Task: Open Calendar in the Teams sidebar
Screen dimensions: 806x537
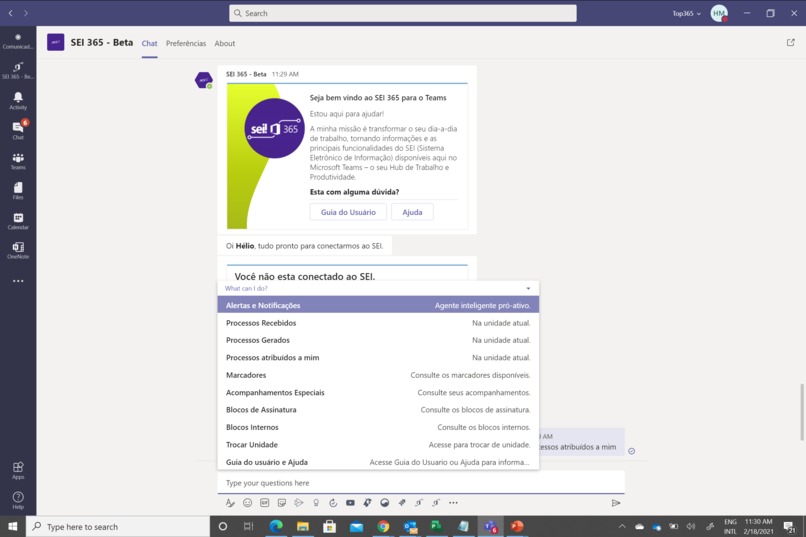Action: (x=18, y=221)
